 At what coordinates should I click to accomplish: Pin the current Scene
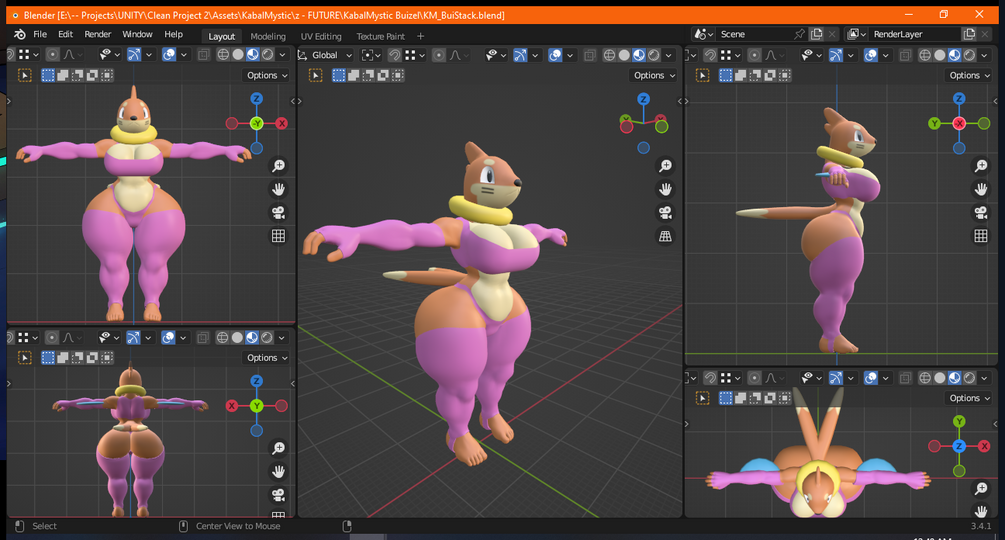point(799,35)
